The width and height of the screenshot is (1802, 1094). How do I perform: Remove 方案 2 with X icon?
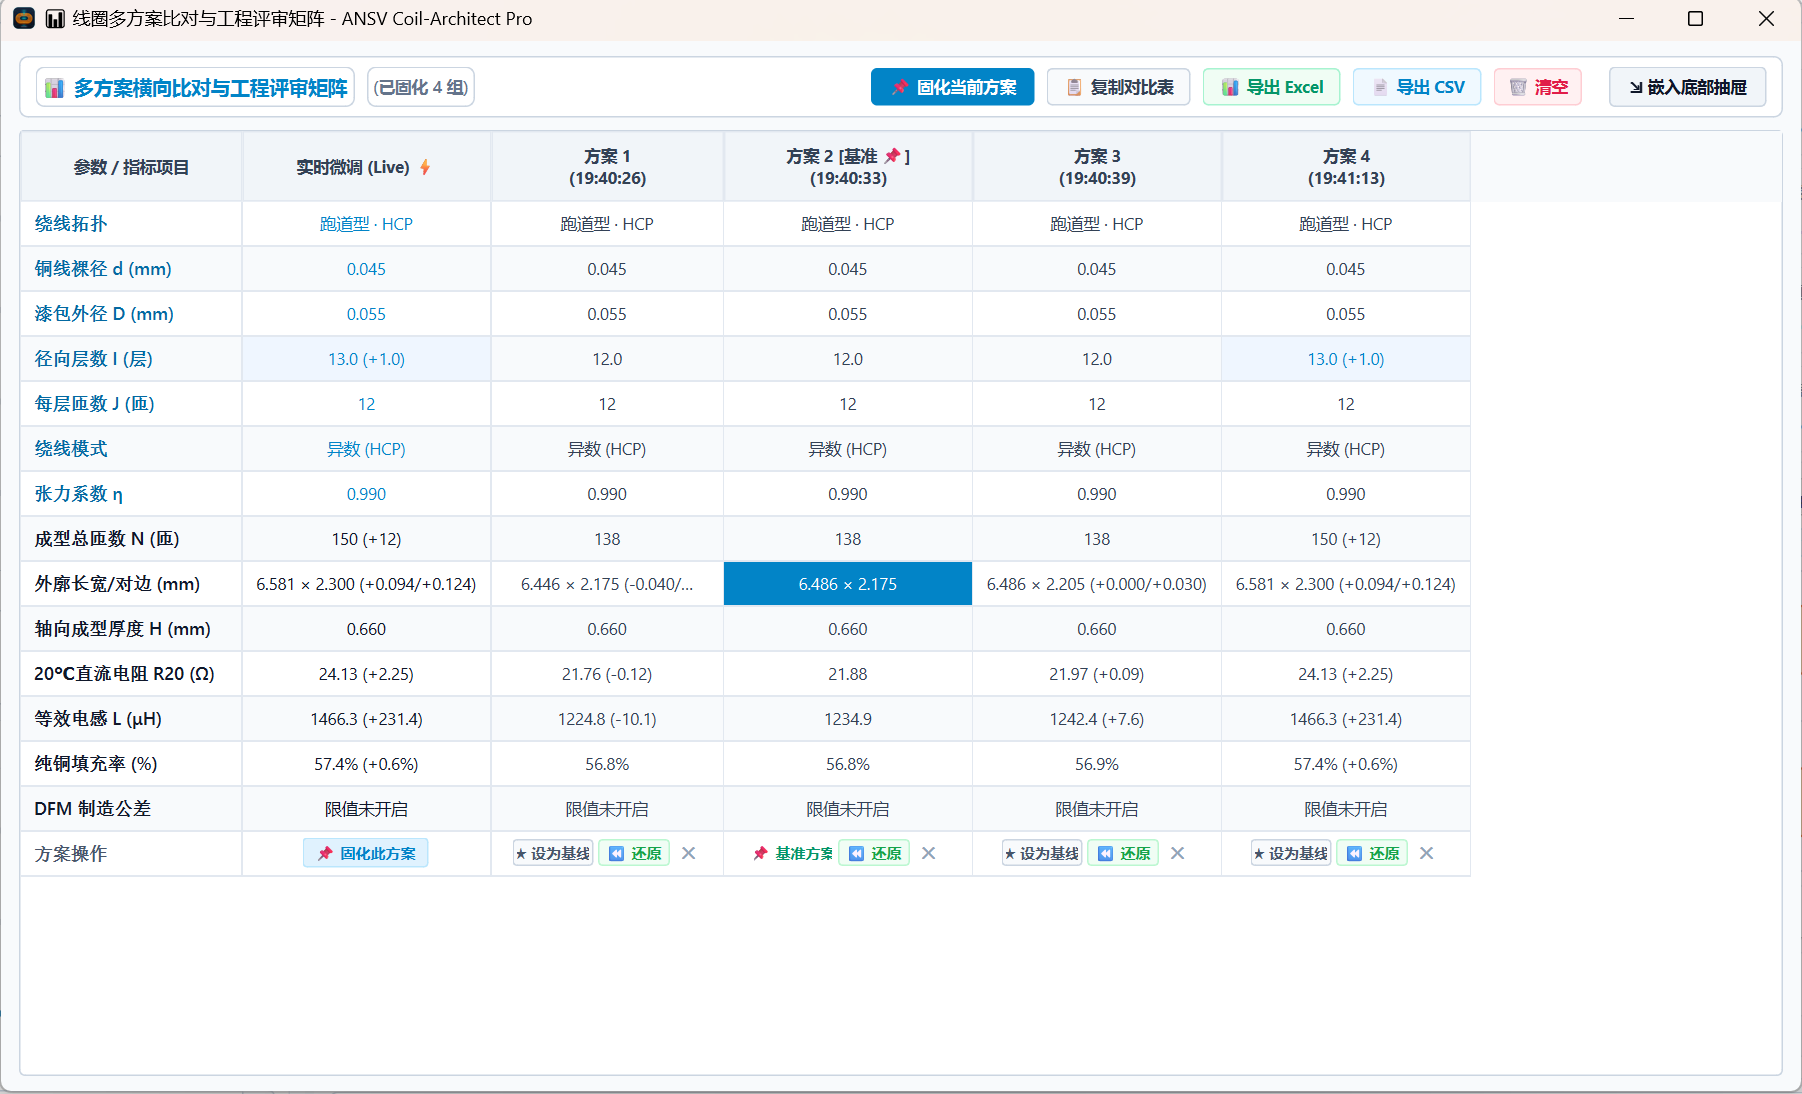pyautogui.click(x=928, y=853)
